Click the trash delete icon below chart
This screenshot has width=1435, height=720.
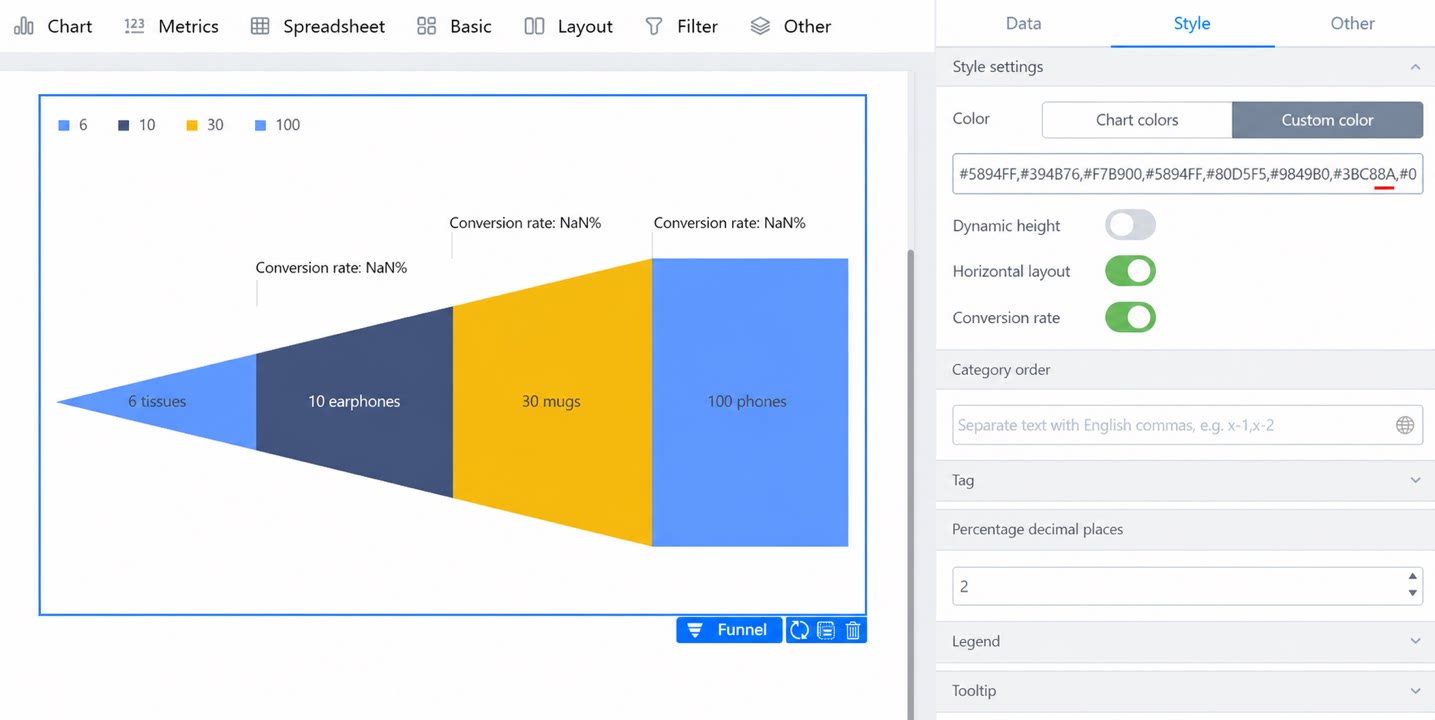[x=853, y=630]
